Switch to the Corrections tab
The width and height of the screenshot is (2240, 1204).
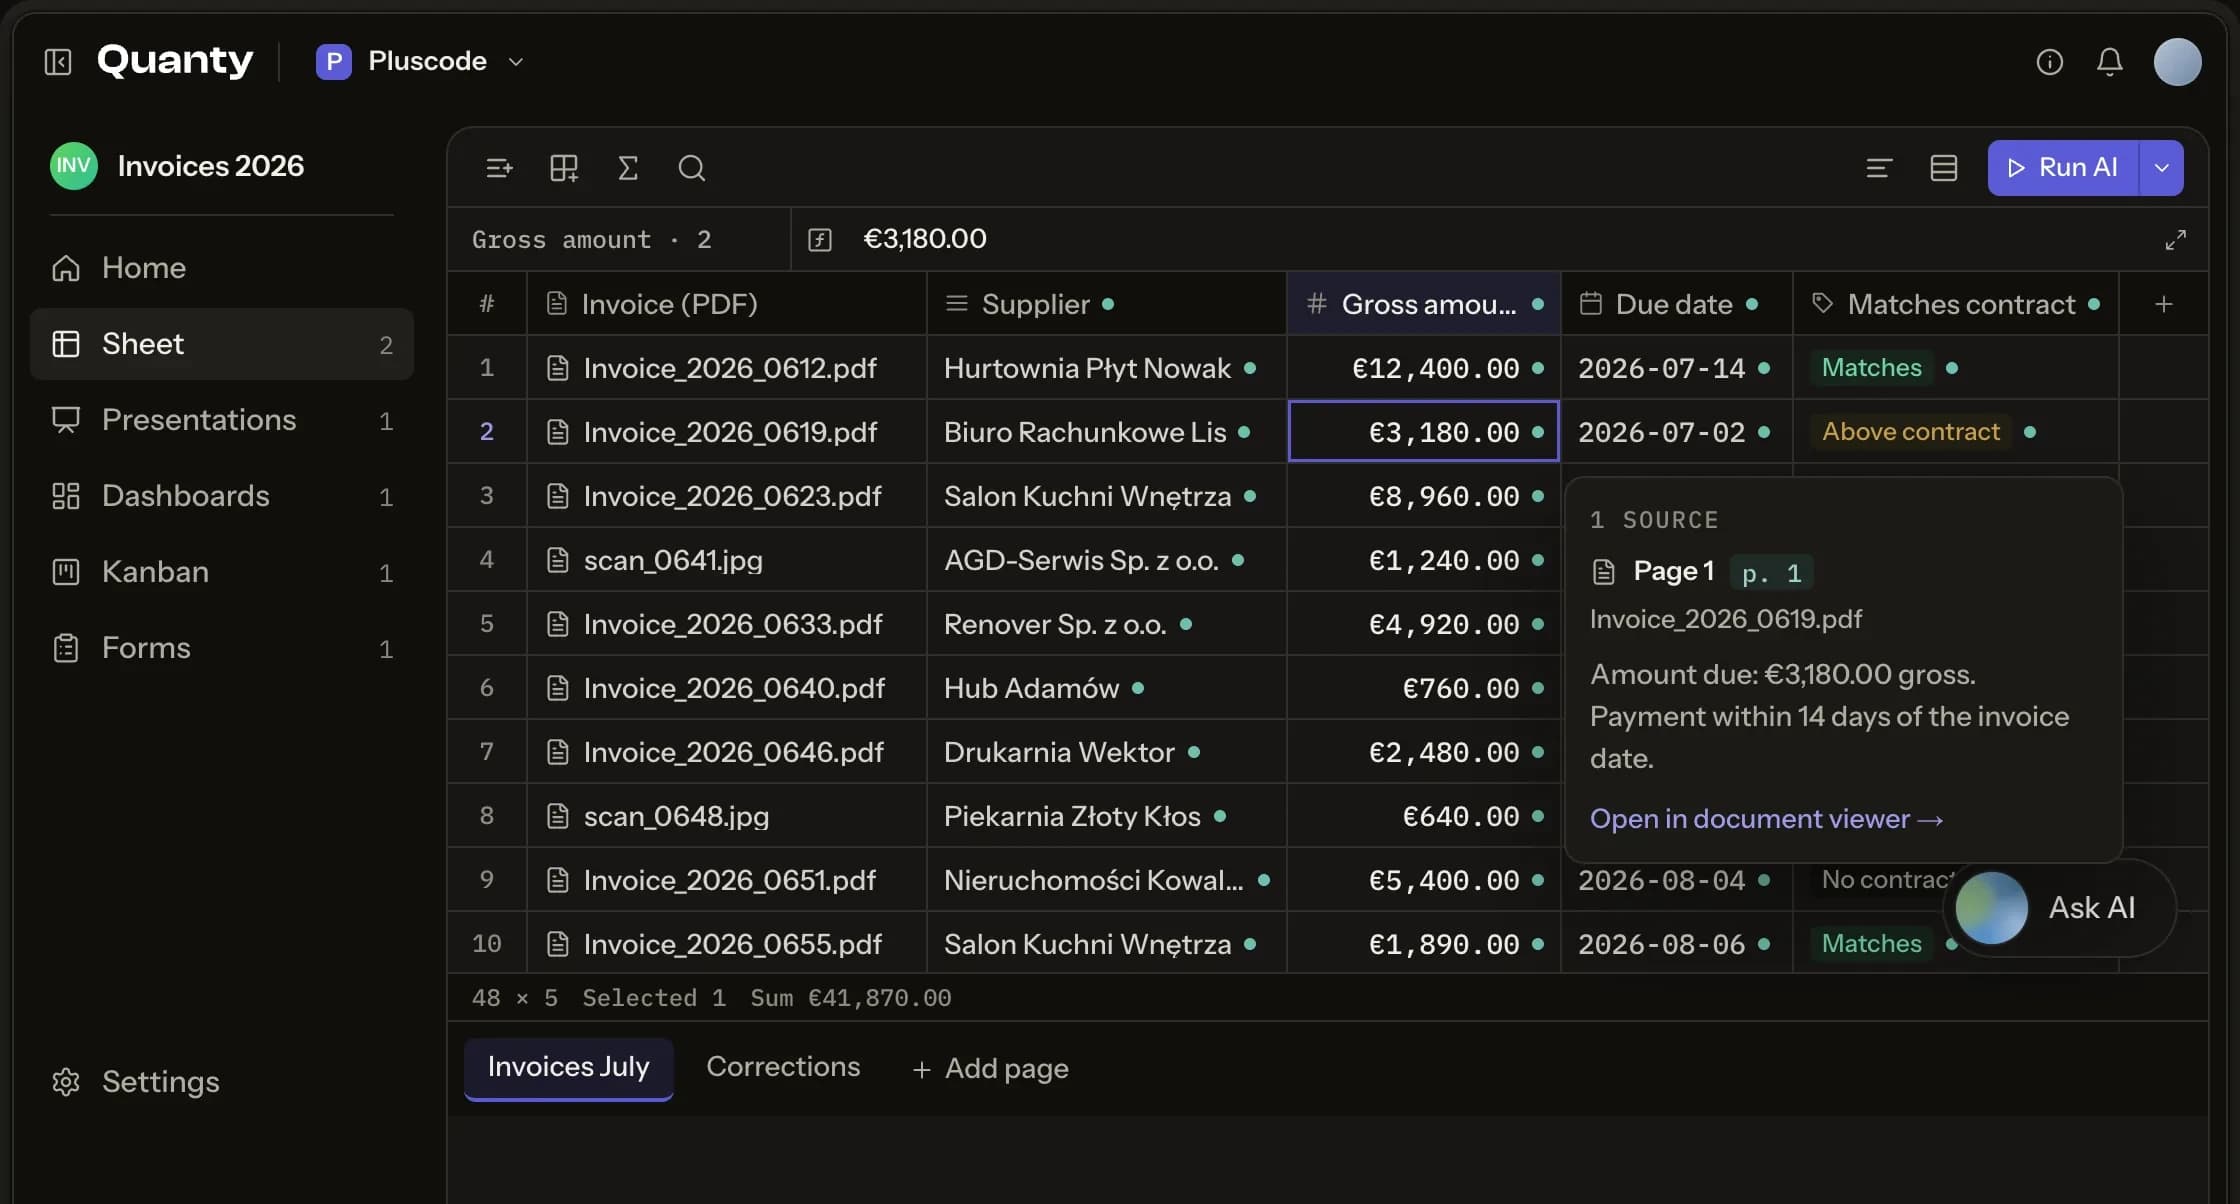click(x=783, y=1067)
